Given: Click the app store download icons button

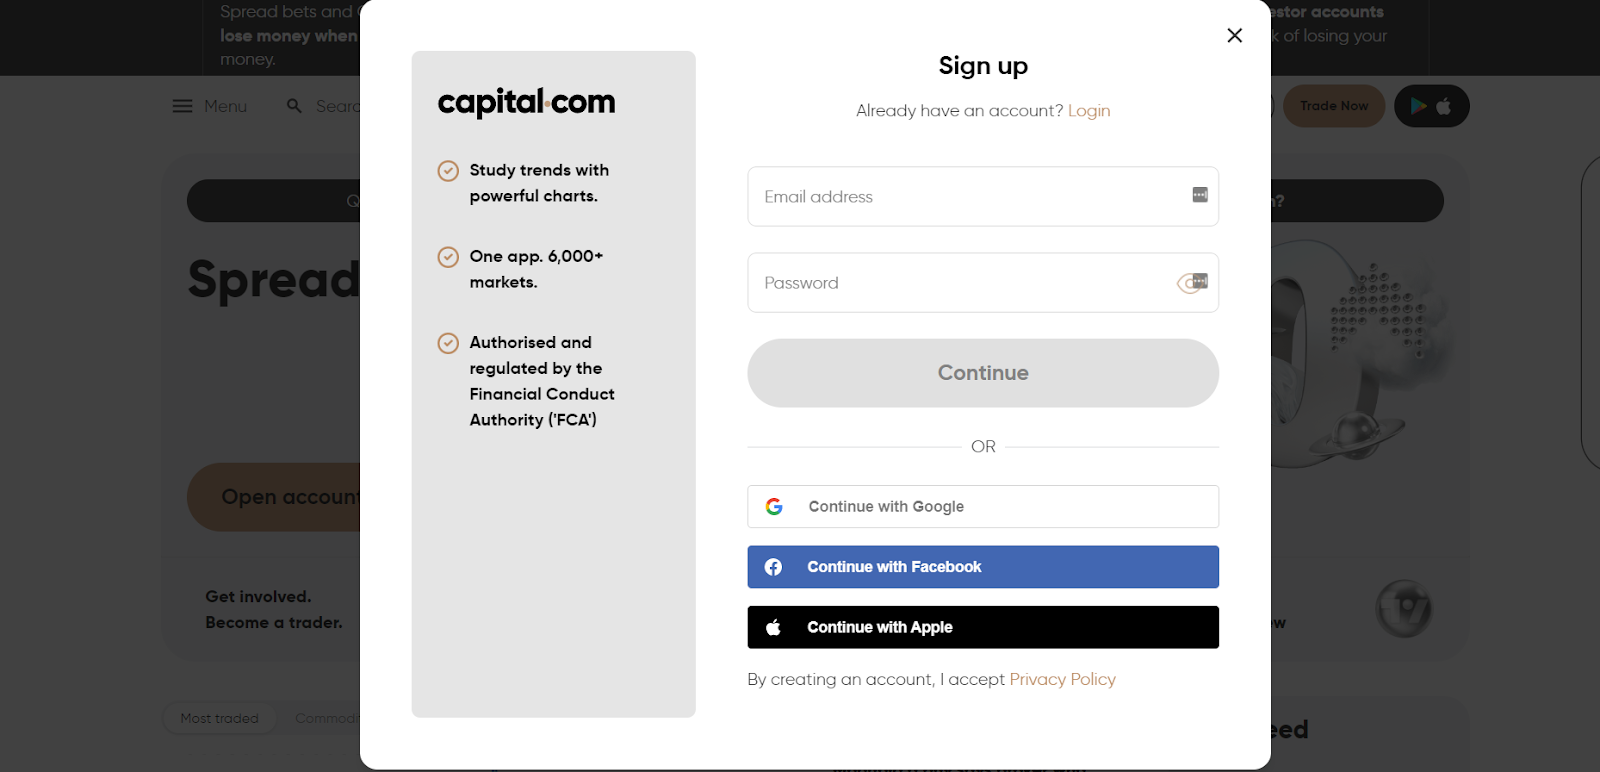Looking at the screenshot, I should click(x=1431, y=106).
